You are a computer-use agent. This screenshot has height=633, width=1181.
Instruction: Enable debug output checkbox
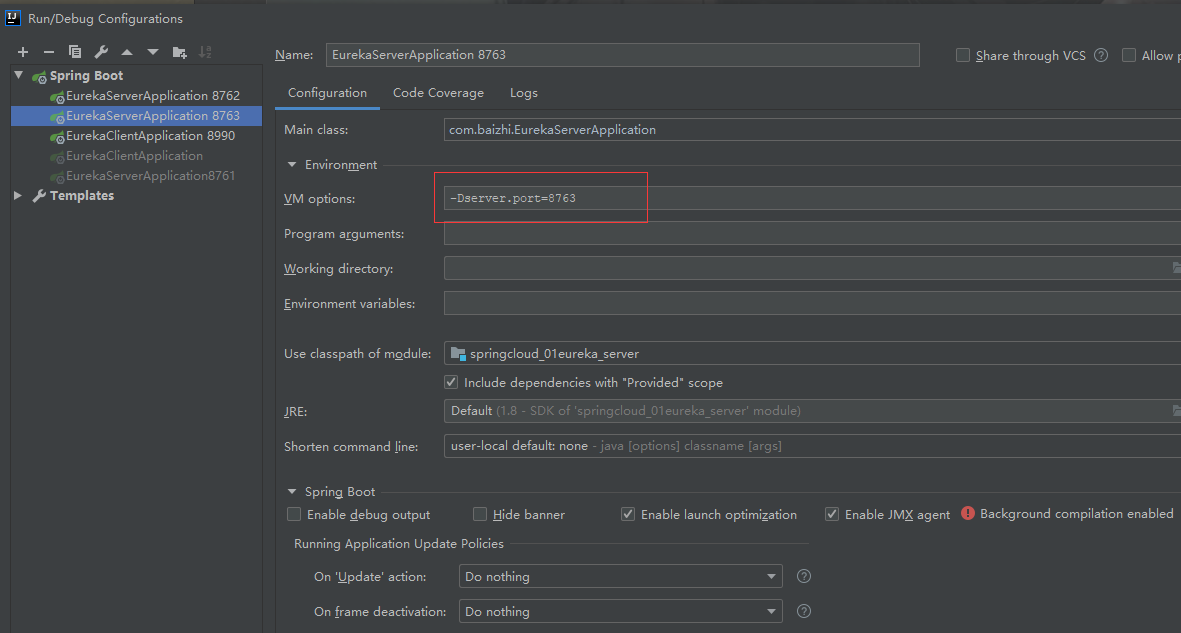point(294,514)
